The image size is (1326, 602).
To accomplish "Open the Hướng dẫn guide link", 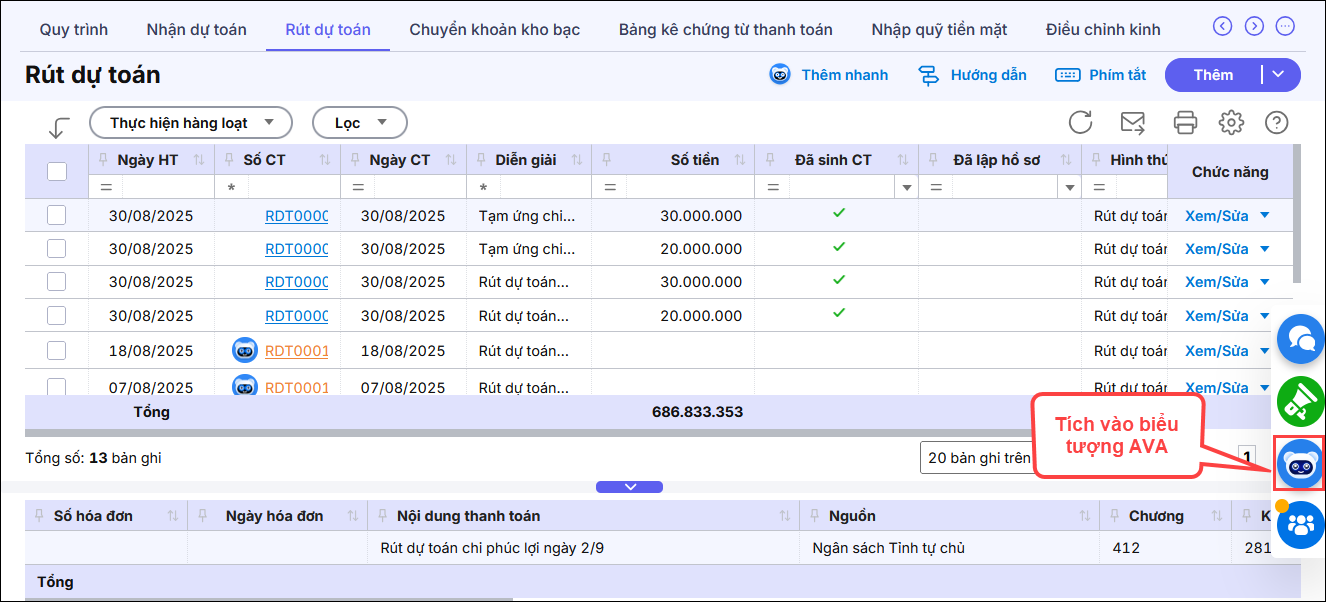I will pyautogui.click(x=973, y=75).
